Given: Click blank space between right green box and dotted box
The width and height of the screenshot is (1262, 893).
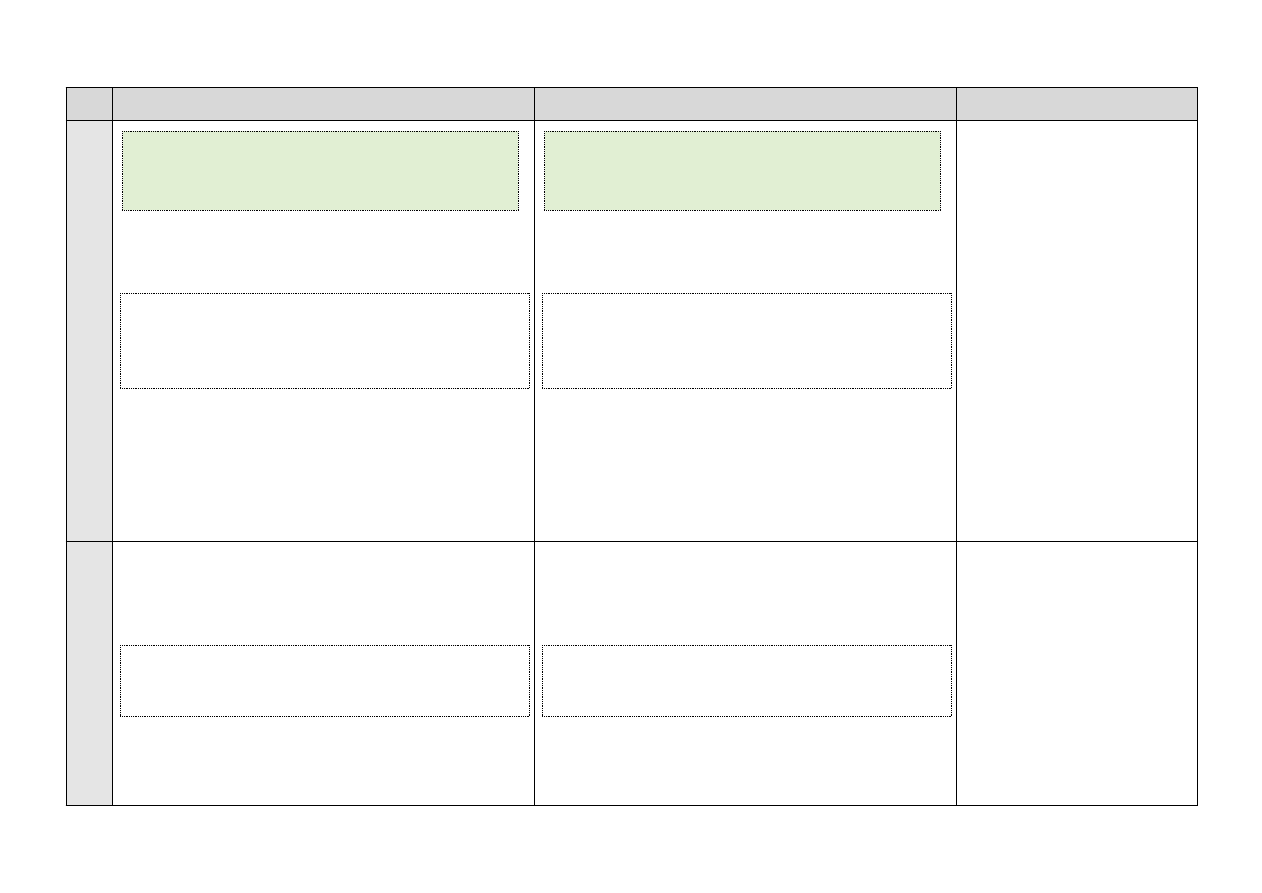Looking at the screenshot, I should [745, 252].
